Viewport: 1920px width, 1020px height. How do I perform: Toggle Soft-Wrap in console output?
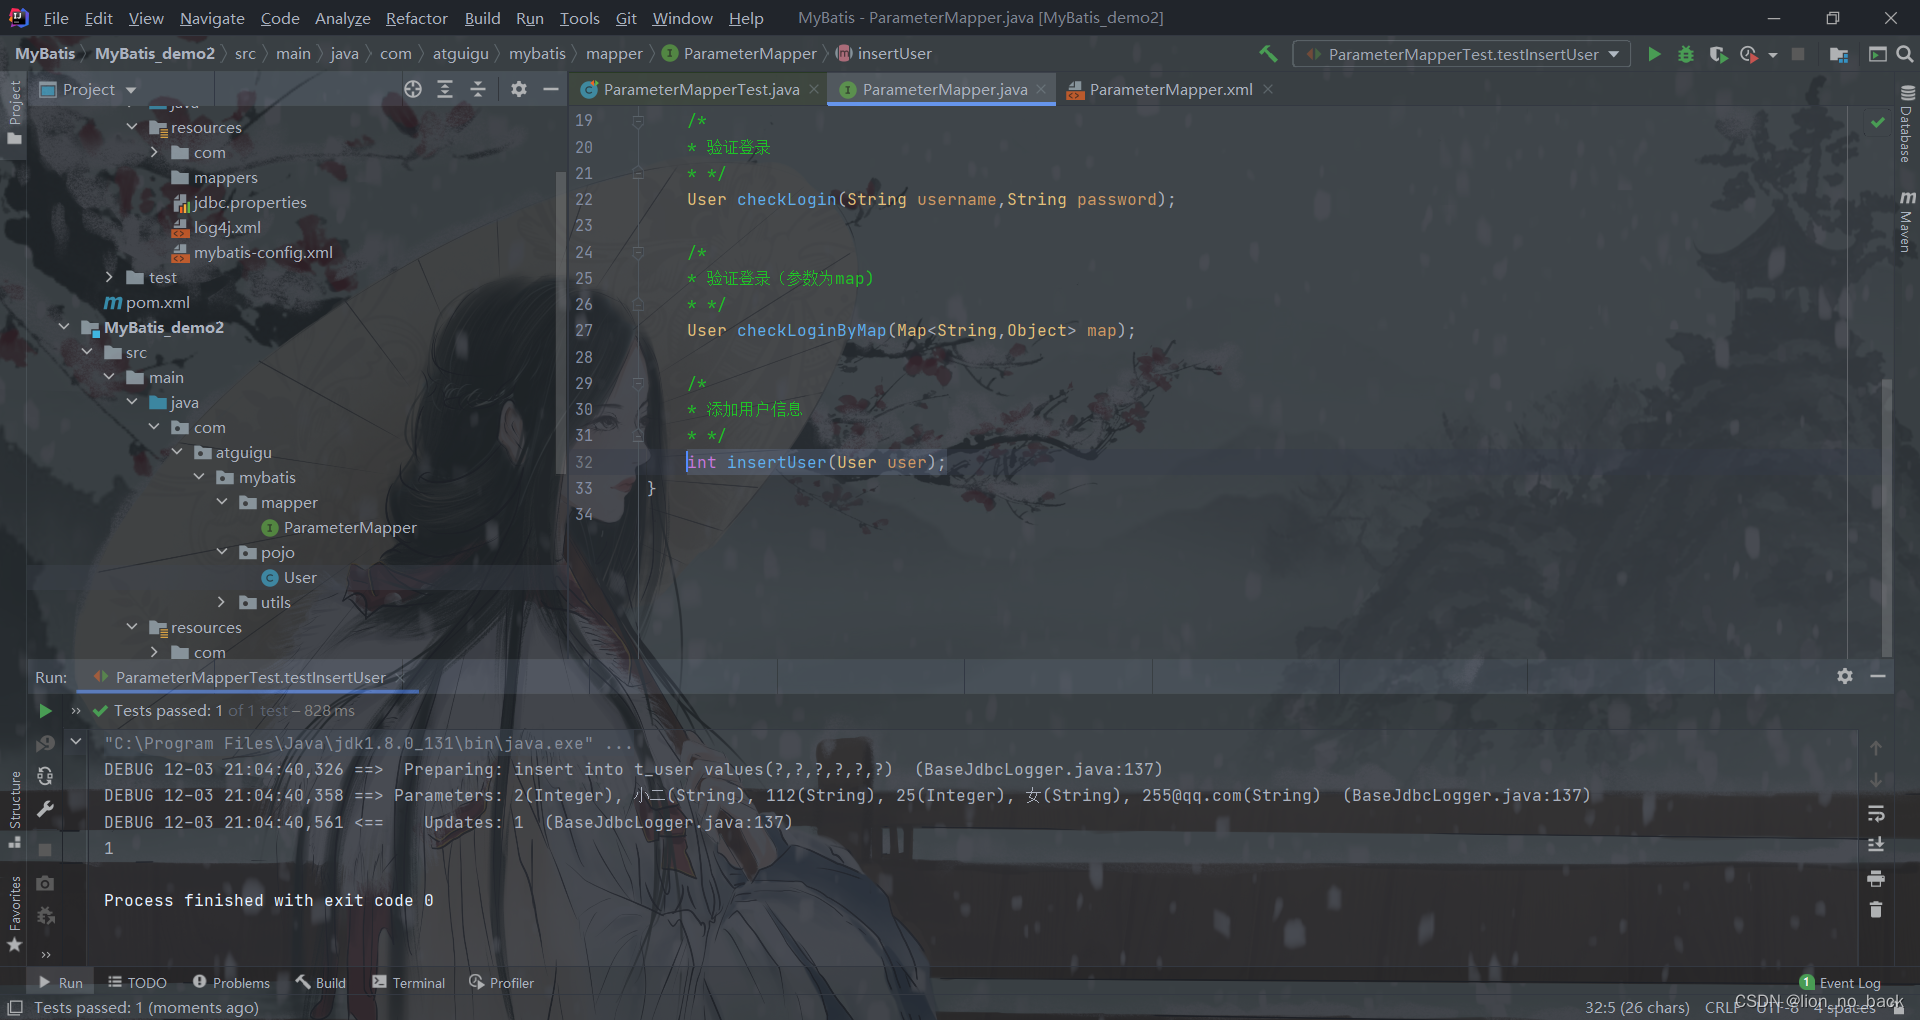tap(1876, 813)
